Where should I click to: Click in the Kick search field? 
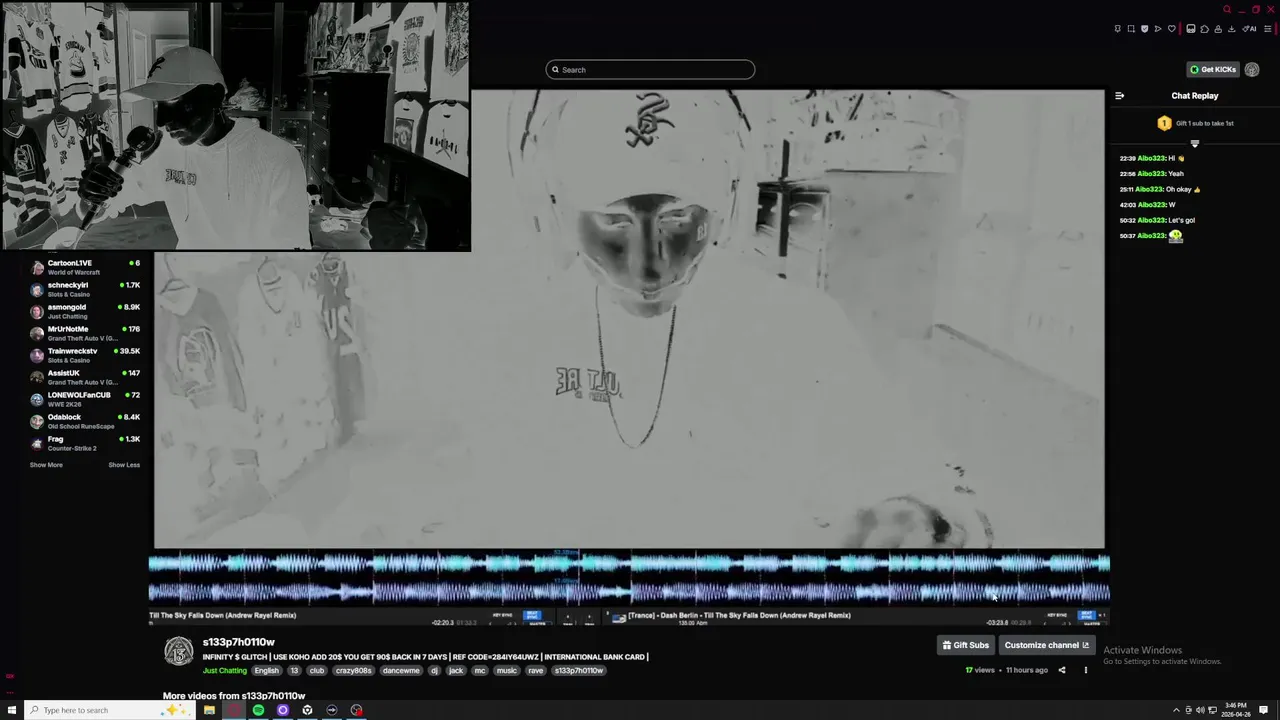[x=650, y=70]
